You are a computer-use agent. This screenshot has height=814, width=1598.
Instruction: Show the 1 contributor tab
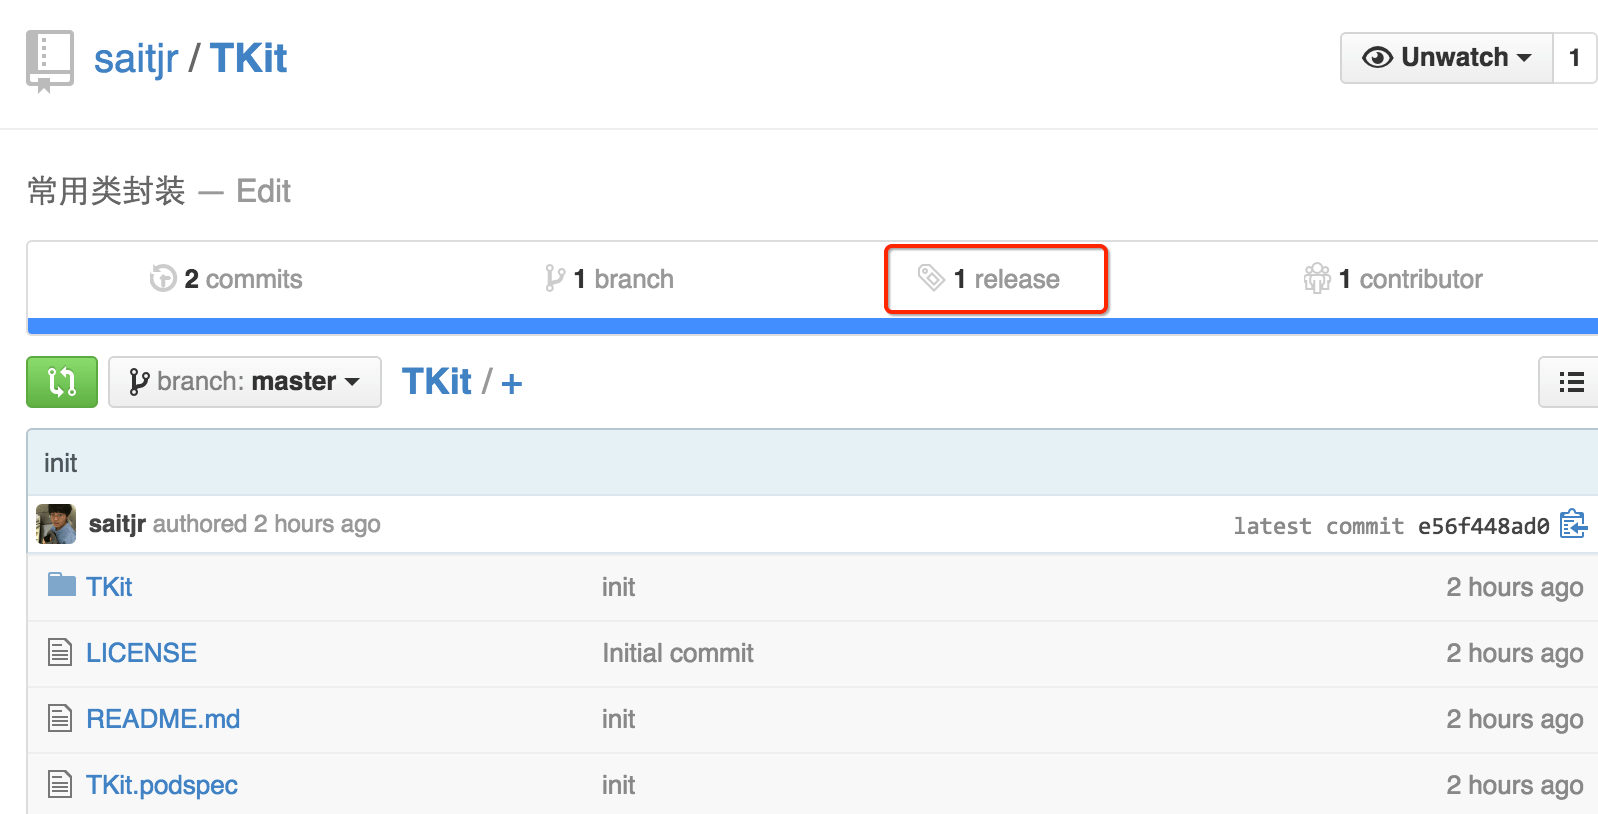pyautogui.click(x=1393, y=279)
